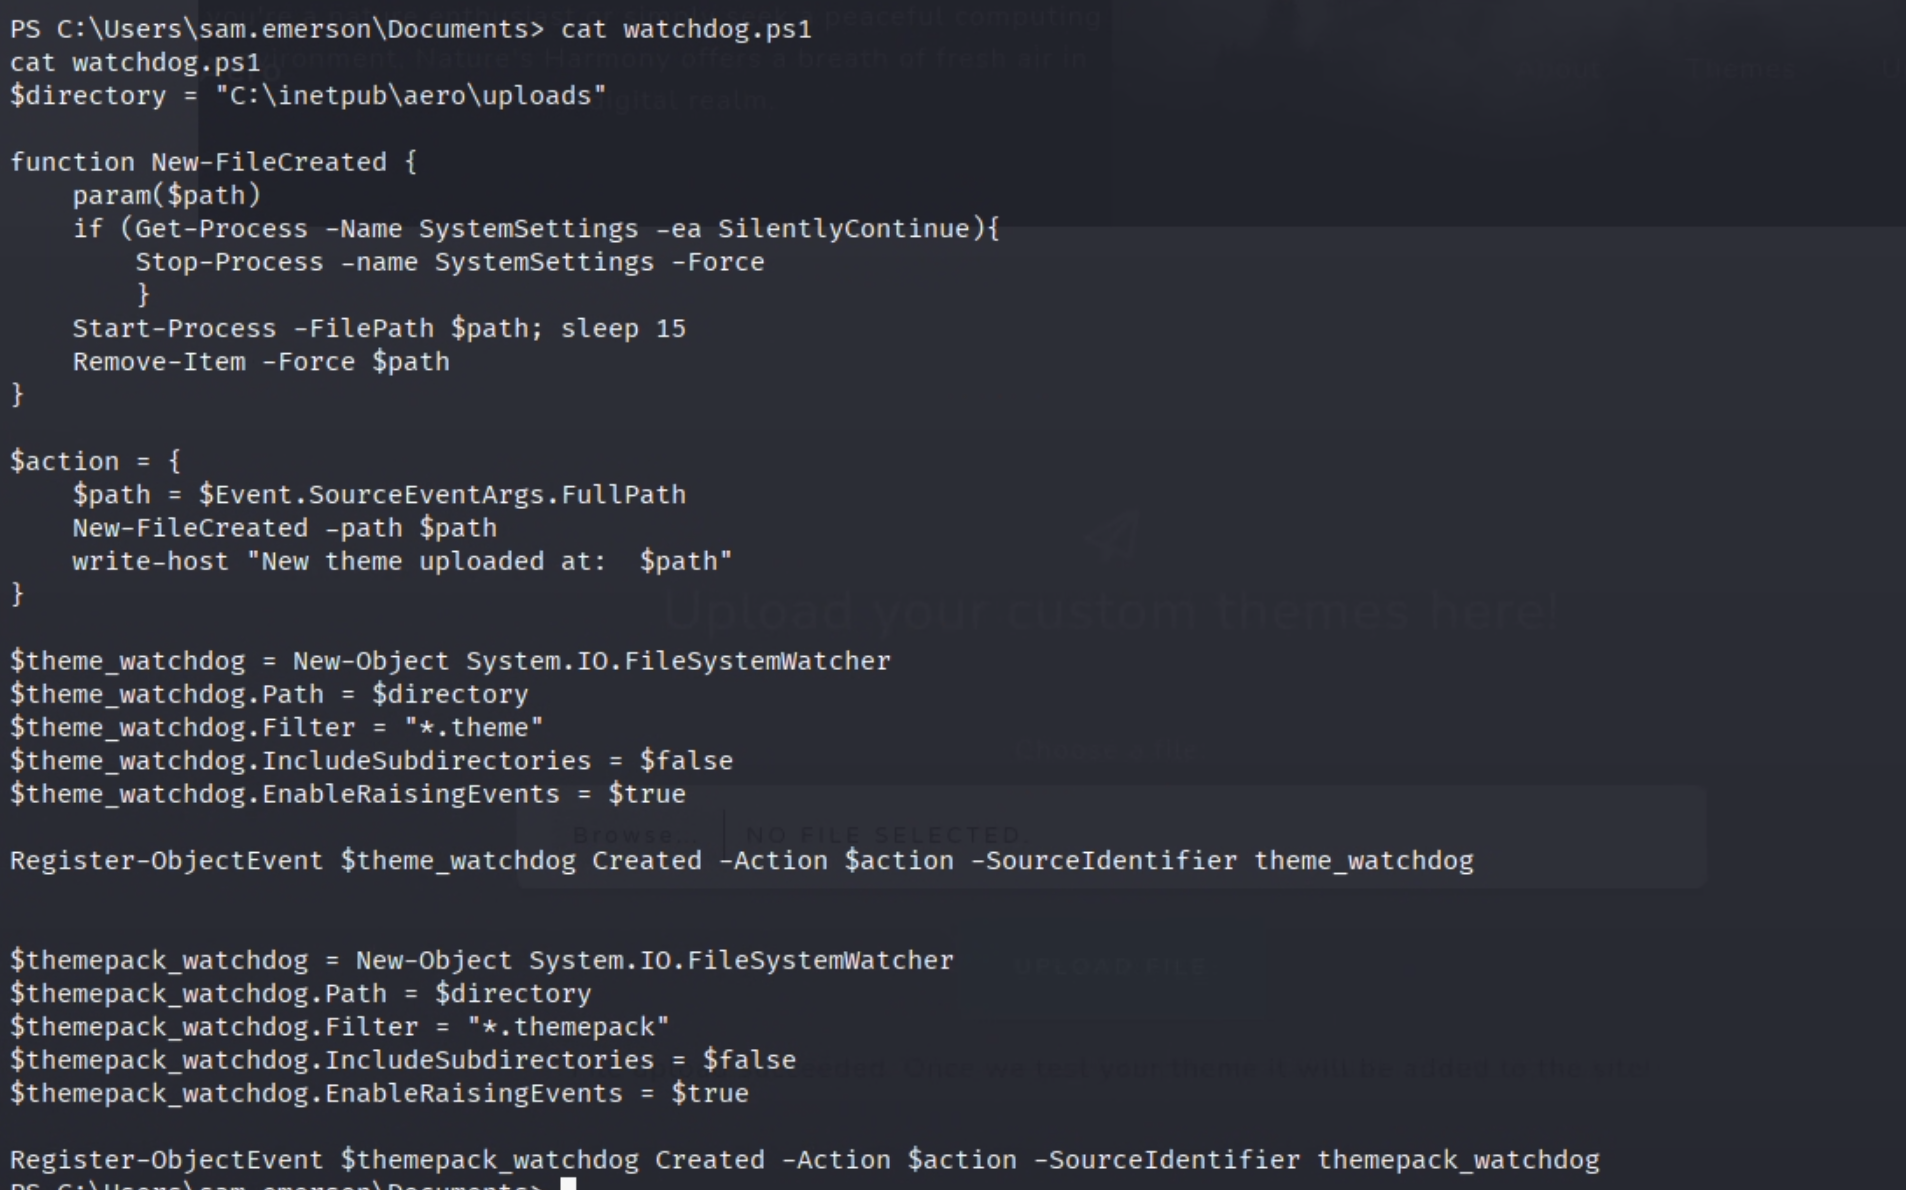1906x1190 pixels.
Task: Click the faint 'Upload your custom themes here!' heading
Action: pyautogui.click(x=1111, y=610)
